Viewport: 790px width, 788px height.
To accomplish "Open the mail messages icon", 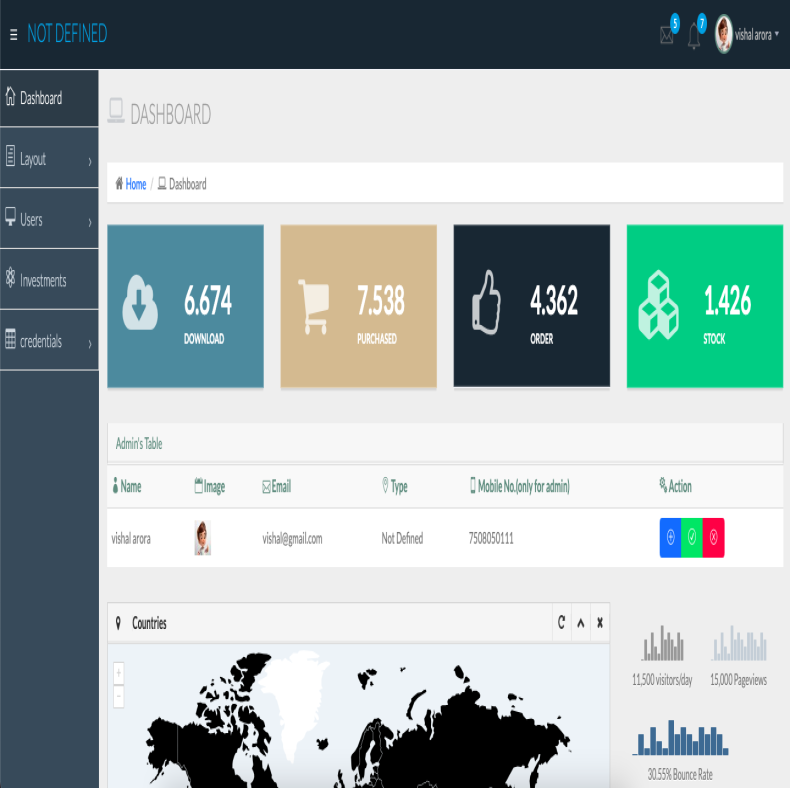I will [x=667, y=35].
